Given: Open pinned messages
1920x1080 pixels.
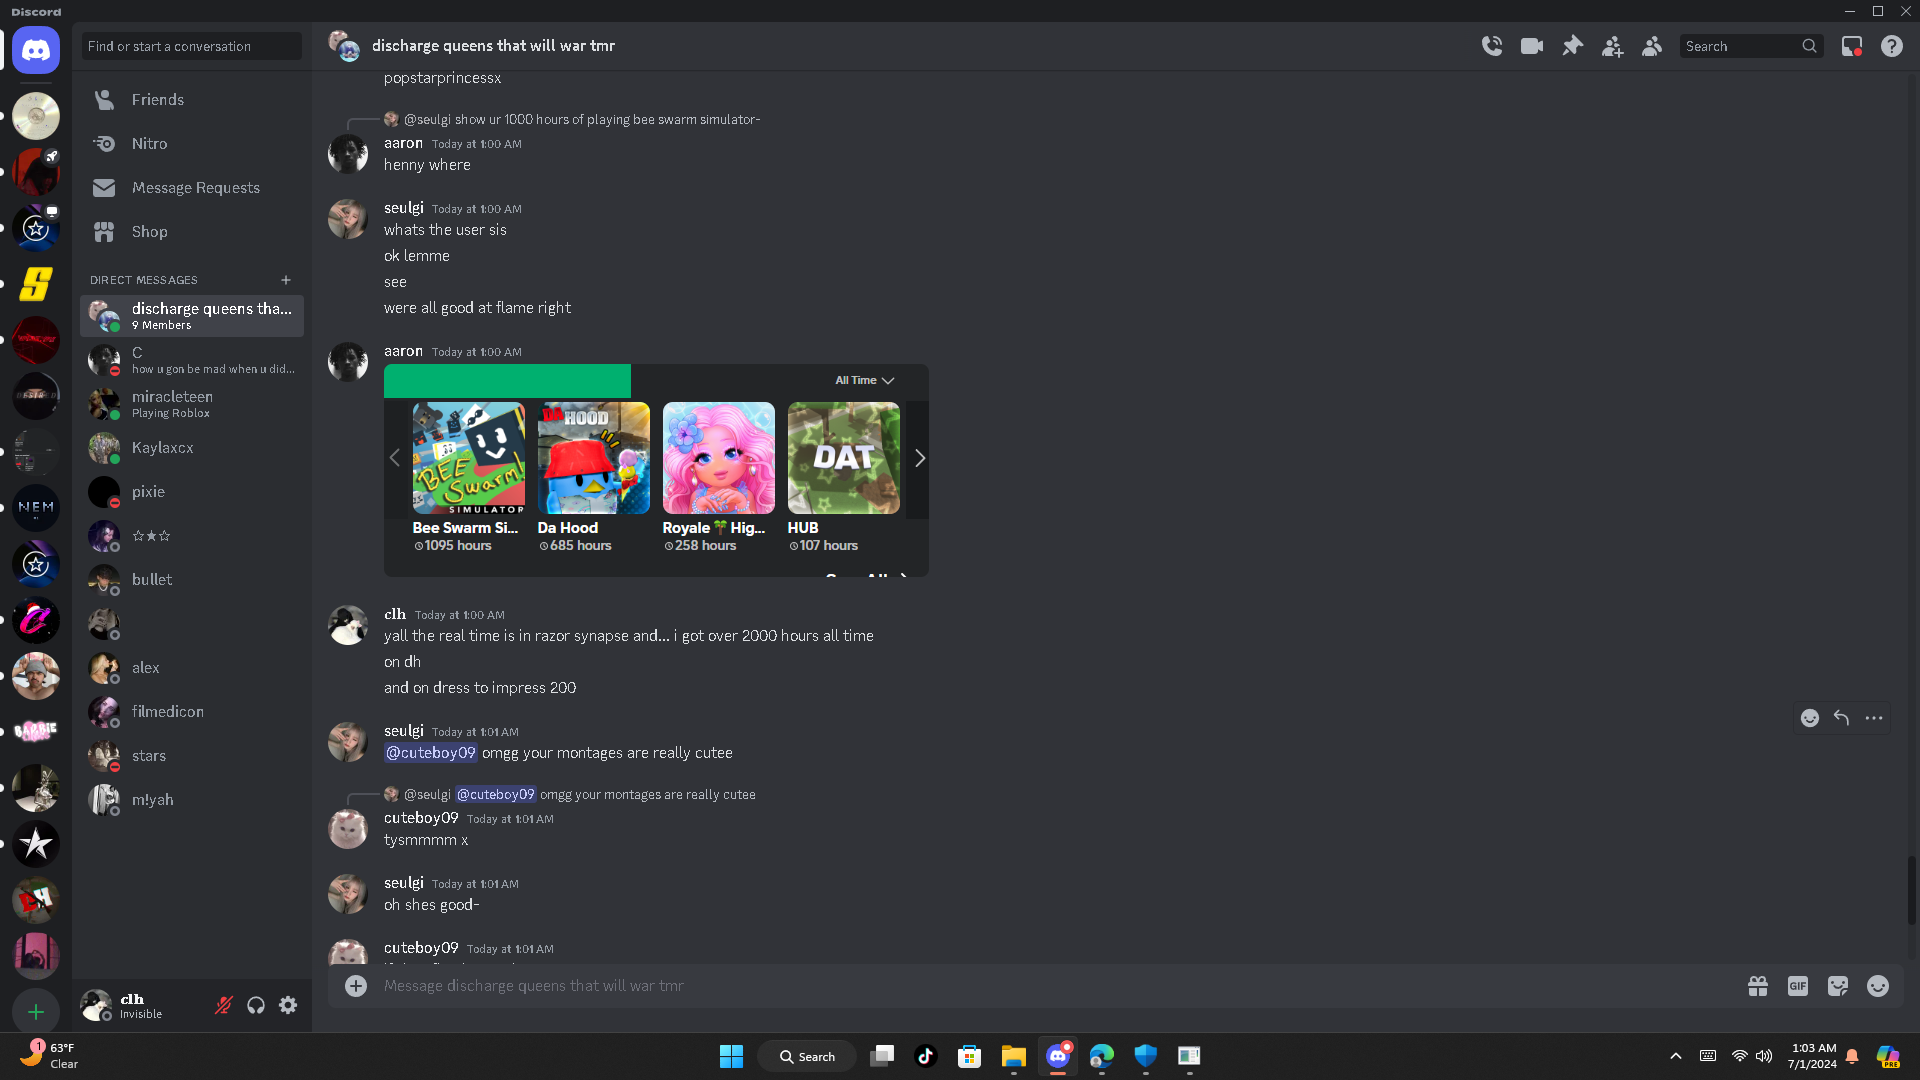Looking at the screenshot, I should [x=1572, y=46].
